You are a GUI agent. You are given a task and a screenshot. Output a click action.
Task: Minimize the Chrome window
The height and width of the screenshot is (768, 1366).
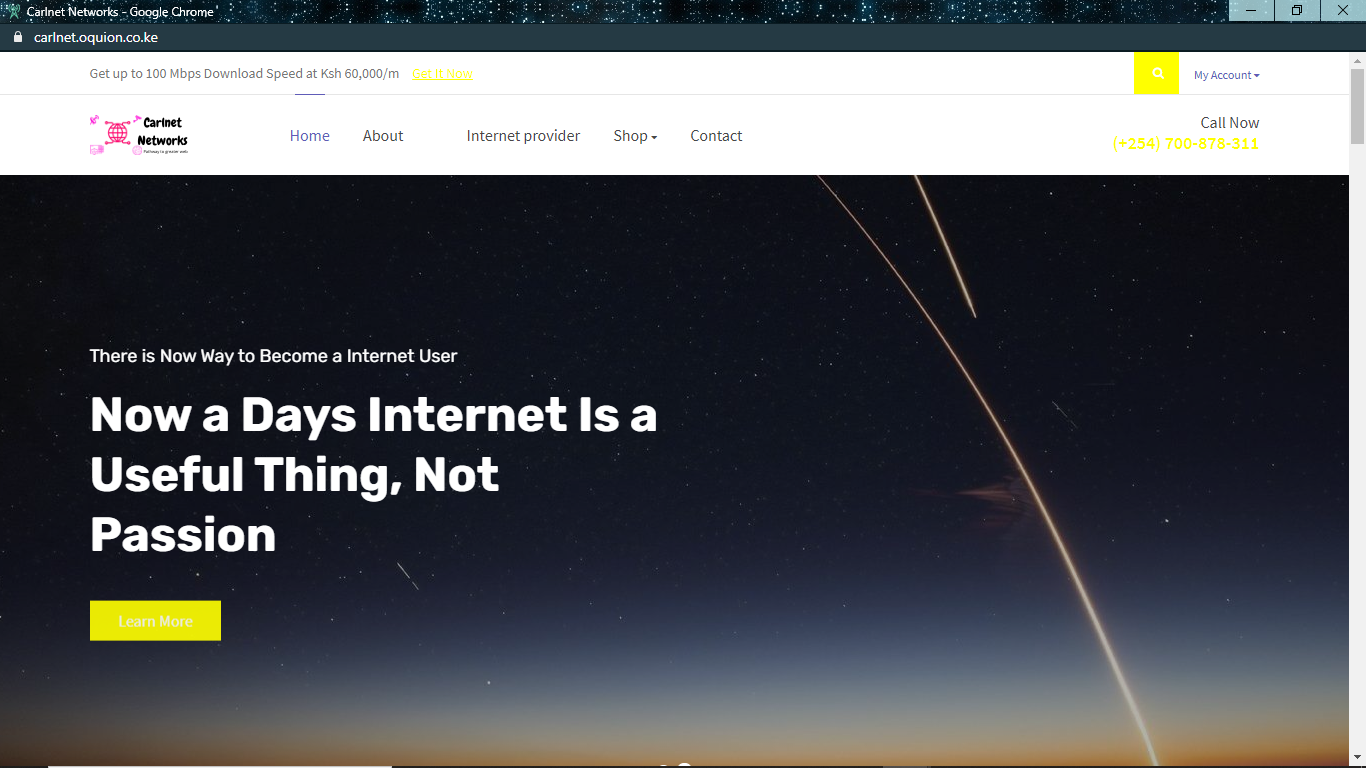pyautogui.click(x=1251, y=10)
